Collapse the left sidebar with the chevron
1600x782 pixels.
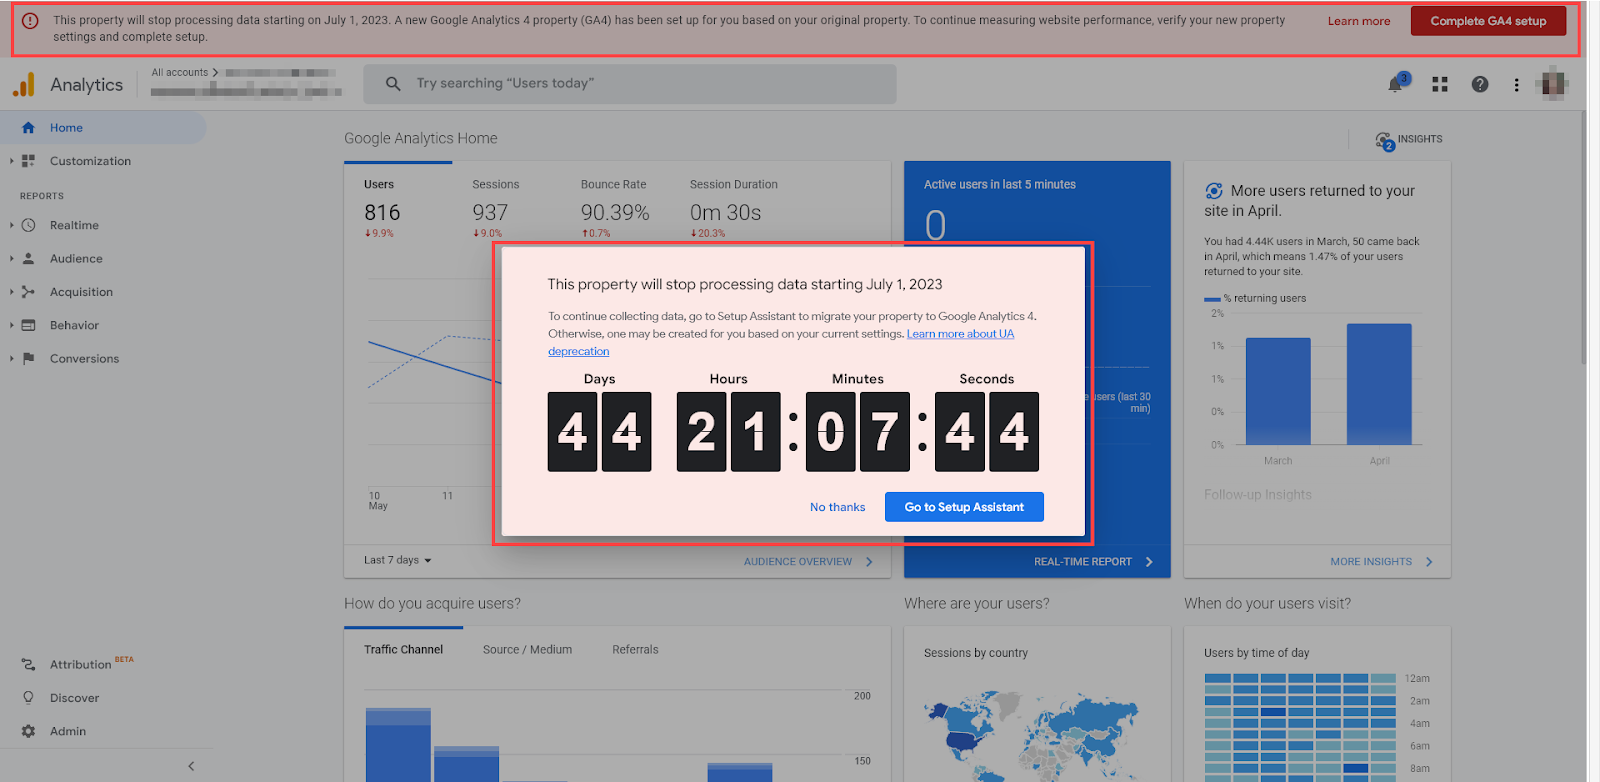191,766
